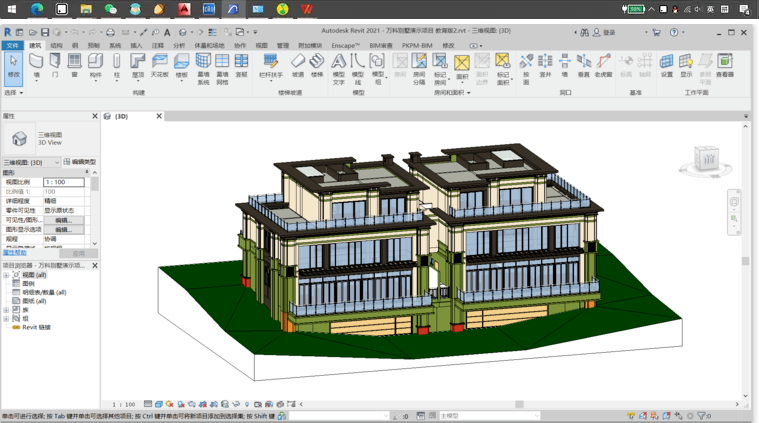Click the 编辑类型 (Edit Type) button
Image resolution: width=759 pixels, height=423 pixels.
click(80, 162)
